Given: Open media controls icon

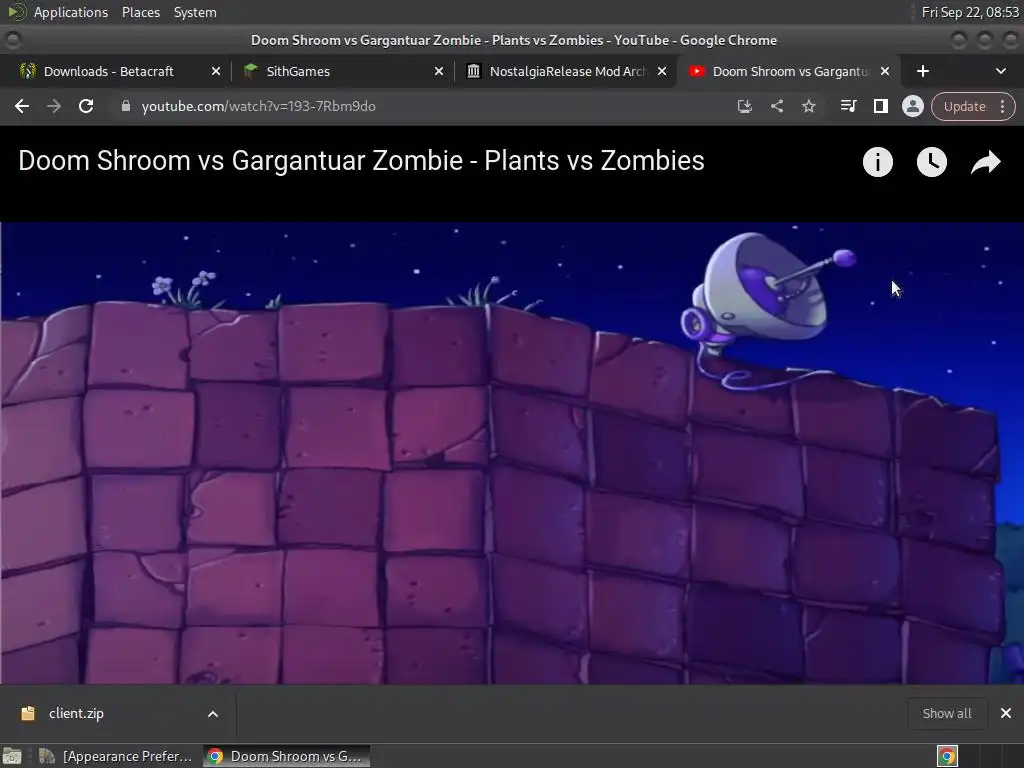Looking at the screenshot, I should 848,106.
